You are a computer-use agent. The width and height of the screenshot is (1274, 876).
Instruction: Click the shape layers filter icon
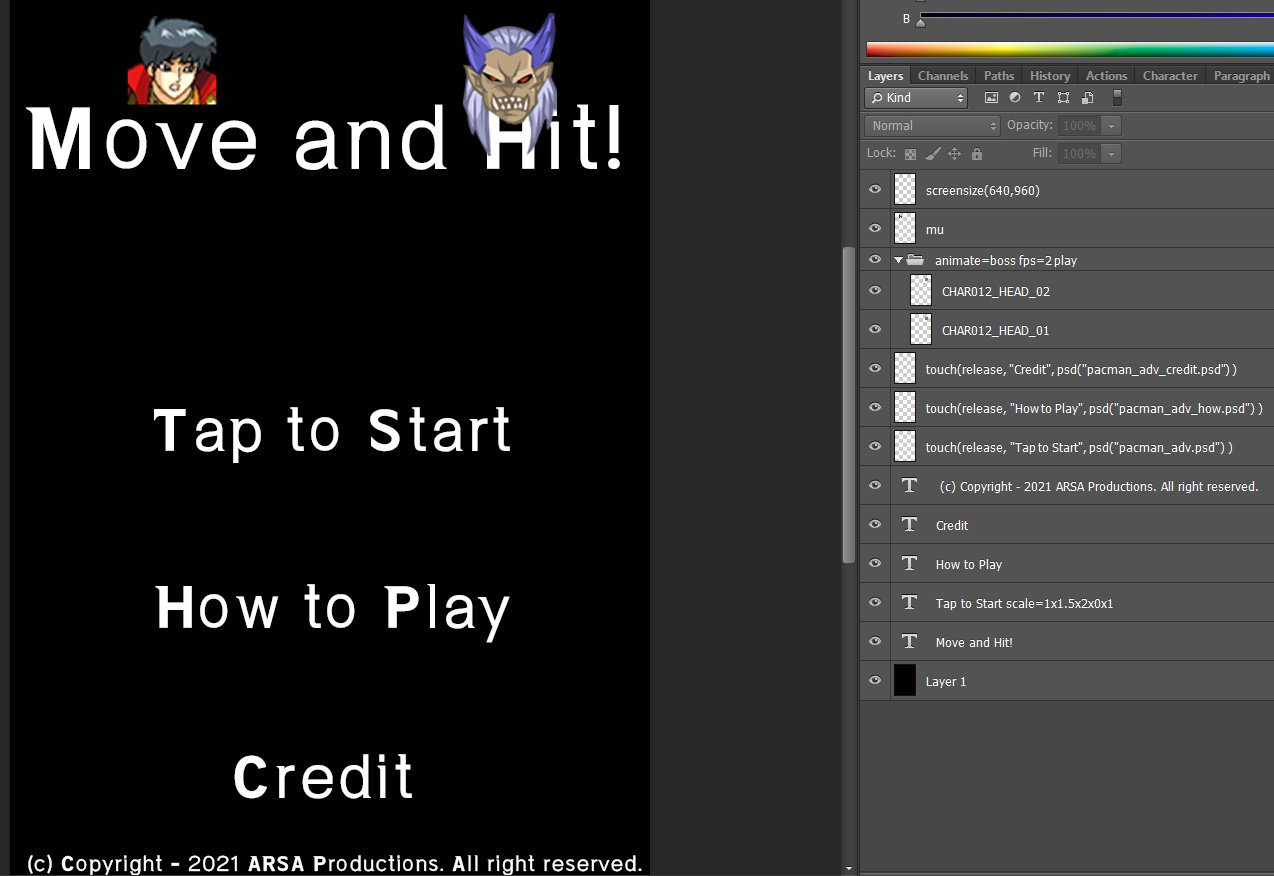pyautogui.click(x=1063, y=97)
